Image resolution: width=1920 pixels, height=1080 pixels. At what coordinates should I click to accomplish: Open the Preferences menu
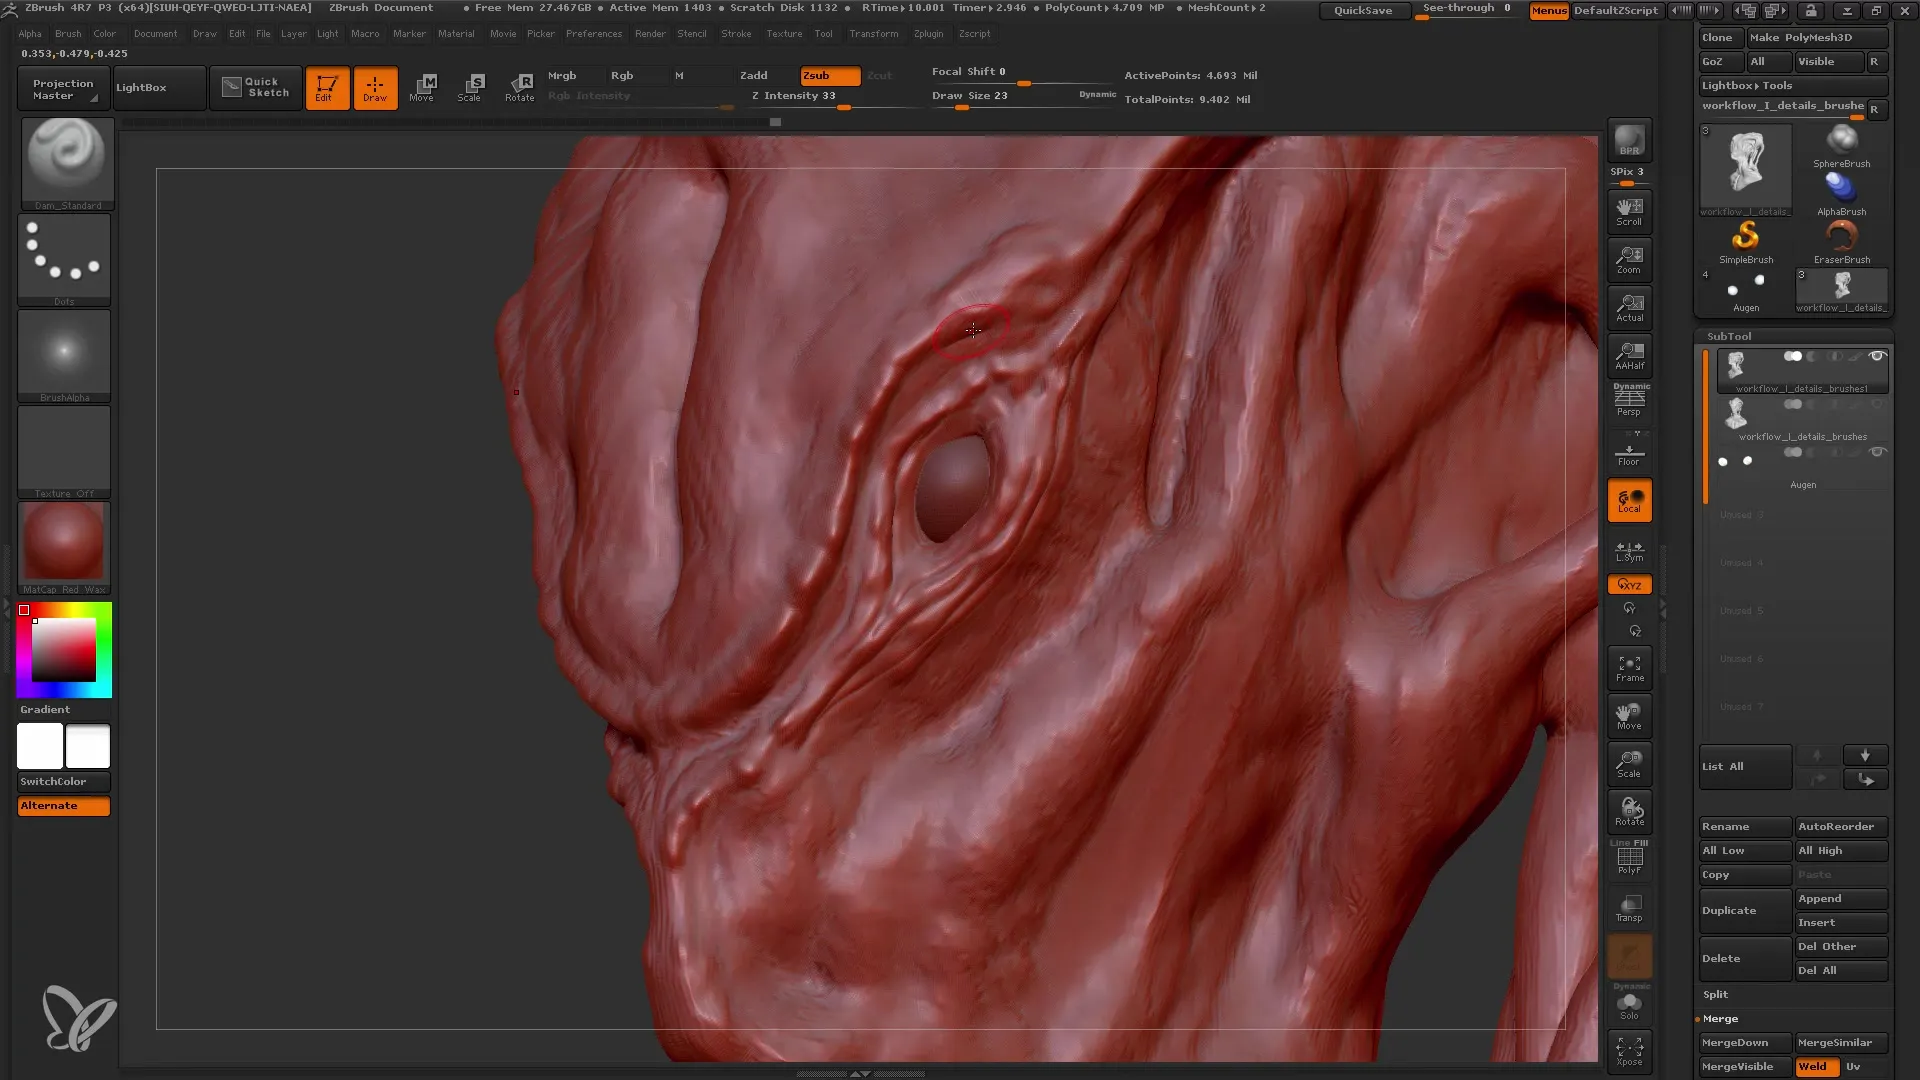[x=591, y=33]
